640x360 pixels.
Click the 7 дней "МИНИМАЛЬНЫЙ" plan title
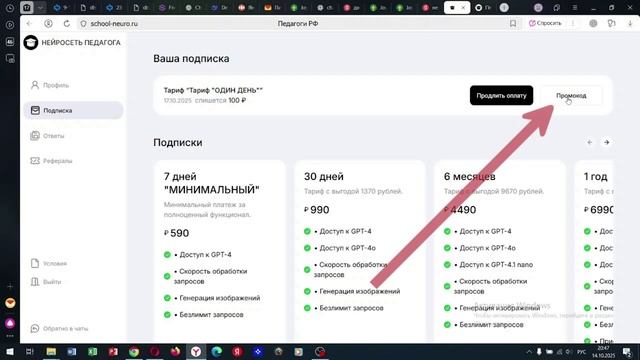click(211, 183)
